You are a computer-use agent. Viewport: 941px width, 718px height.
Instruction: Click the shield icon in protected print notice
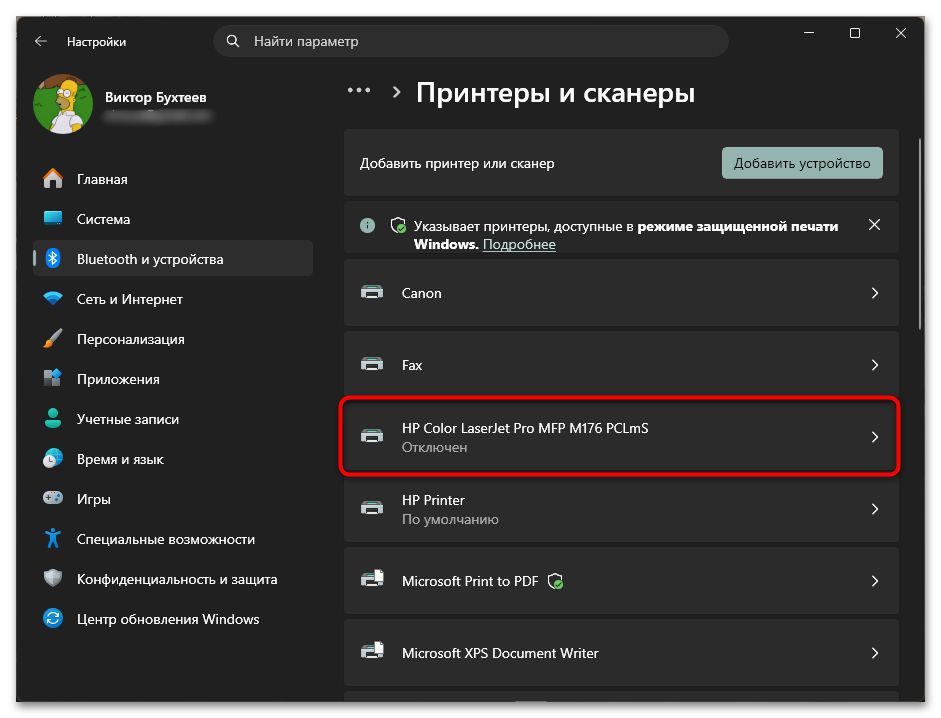(x=398, y=226)
